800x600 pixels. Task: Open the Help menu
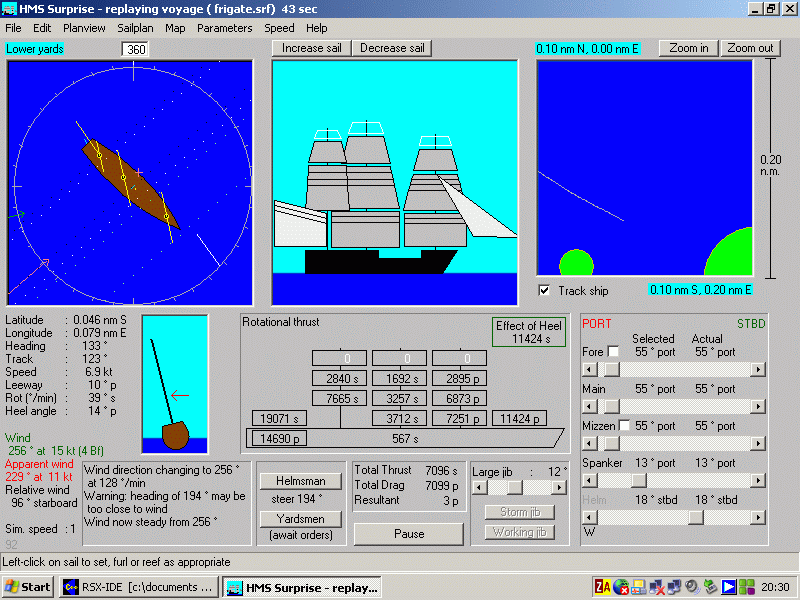[316, 28]
